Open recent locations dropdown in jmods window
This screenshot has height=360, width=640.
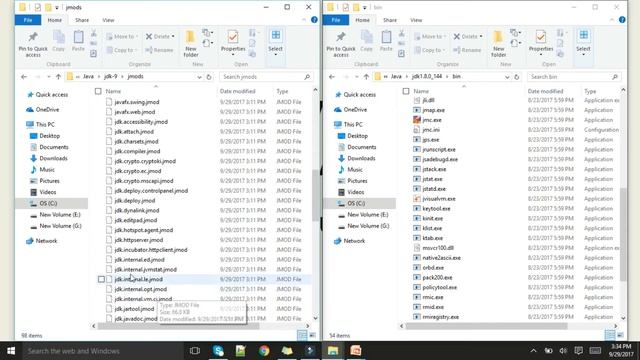pyautogui.click(x=49, y=77)
